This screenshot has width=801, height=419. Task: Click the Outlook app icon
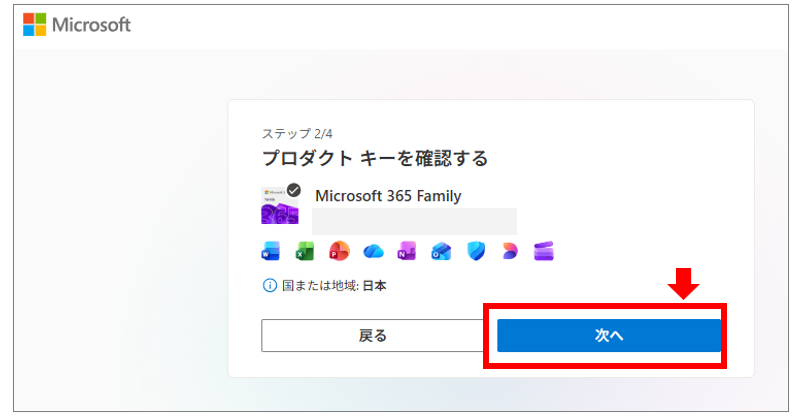tap(441, 251)
